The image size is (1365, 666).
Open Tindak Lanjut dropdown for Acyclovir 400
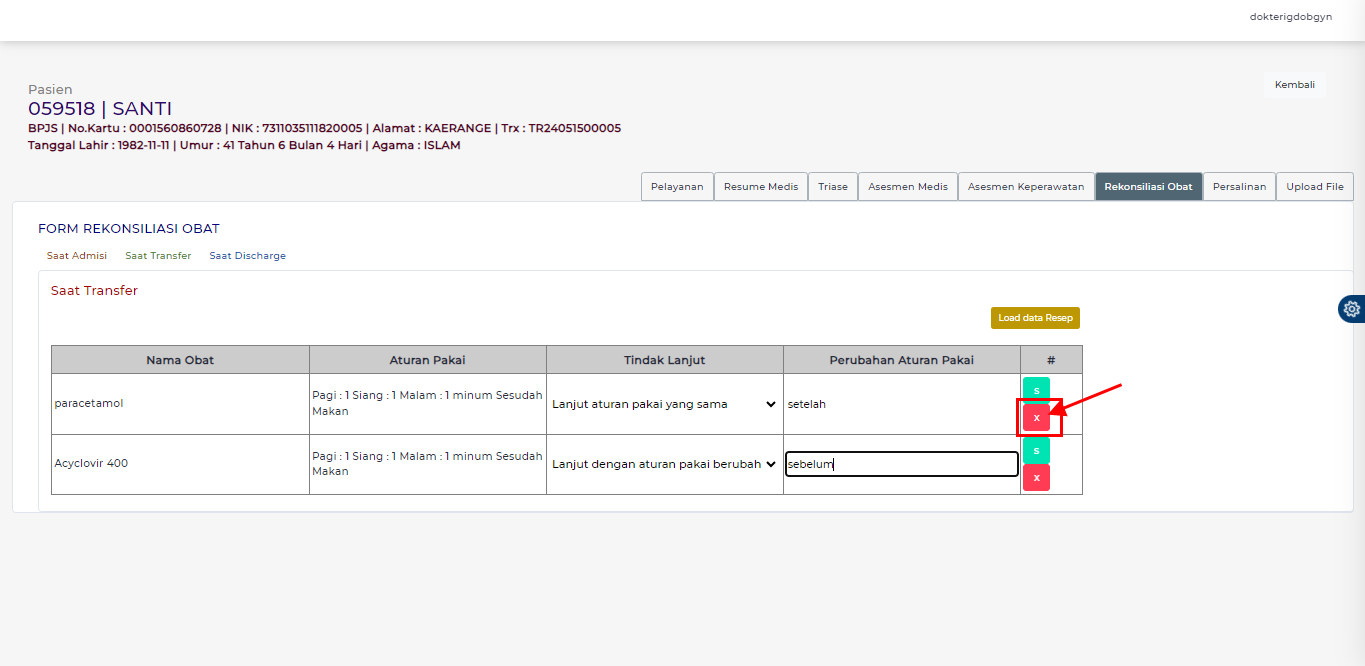tap(664, 464)
